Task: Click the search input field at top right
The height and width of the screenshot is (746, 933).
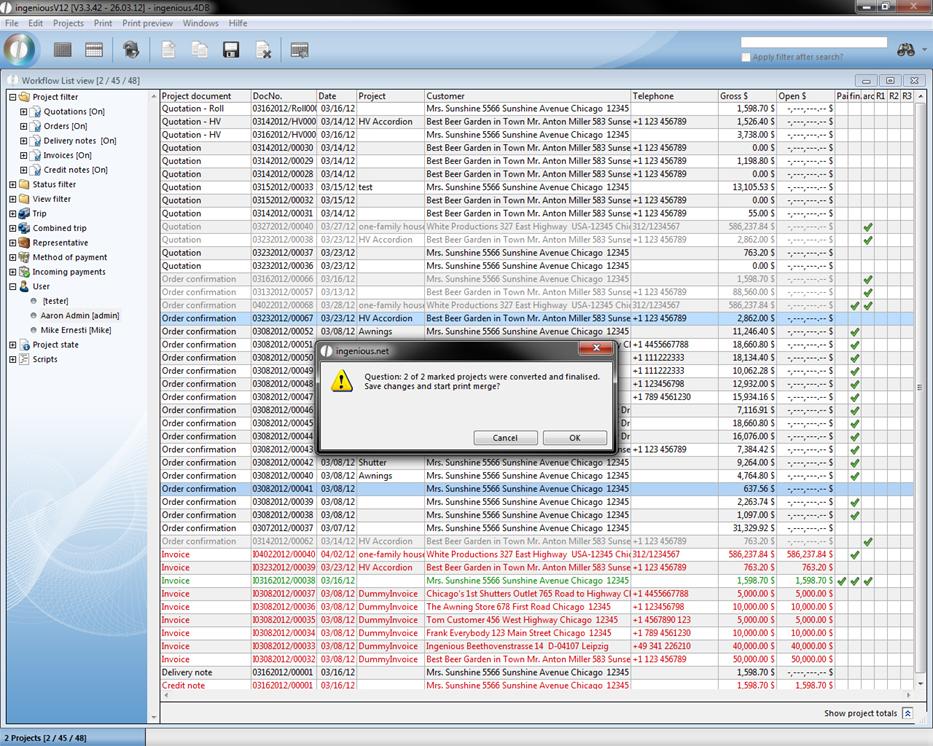Action: pos(813,43)
